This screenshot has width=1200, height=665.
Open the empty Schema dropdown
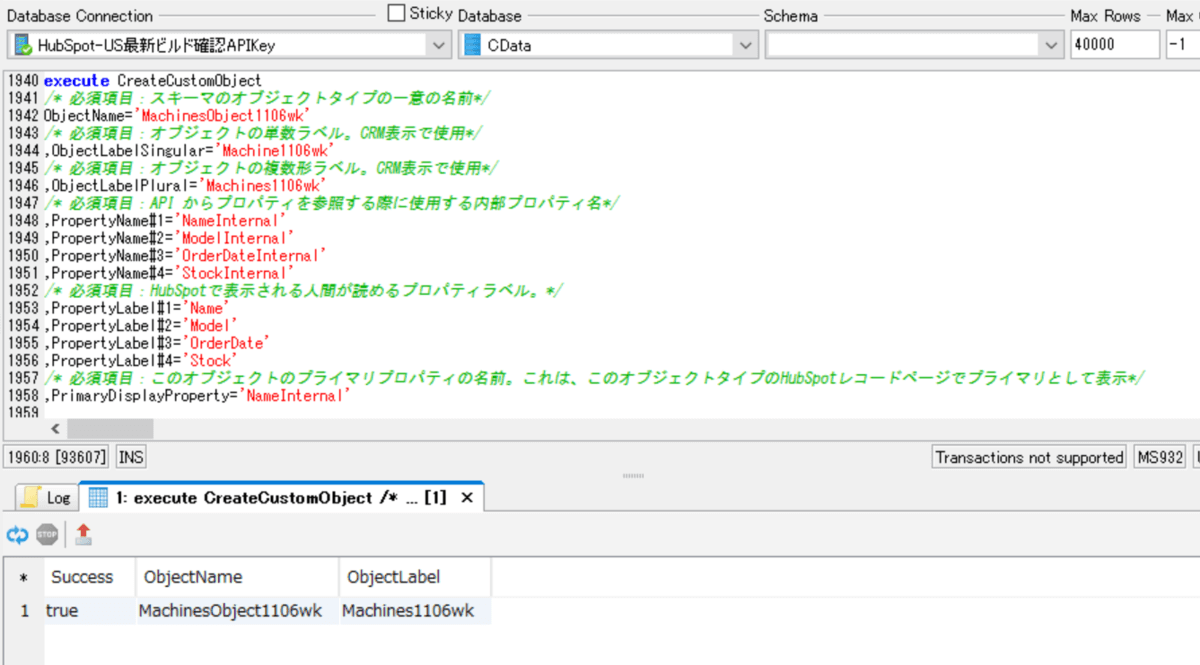[1051, 45]
